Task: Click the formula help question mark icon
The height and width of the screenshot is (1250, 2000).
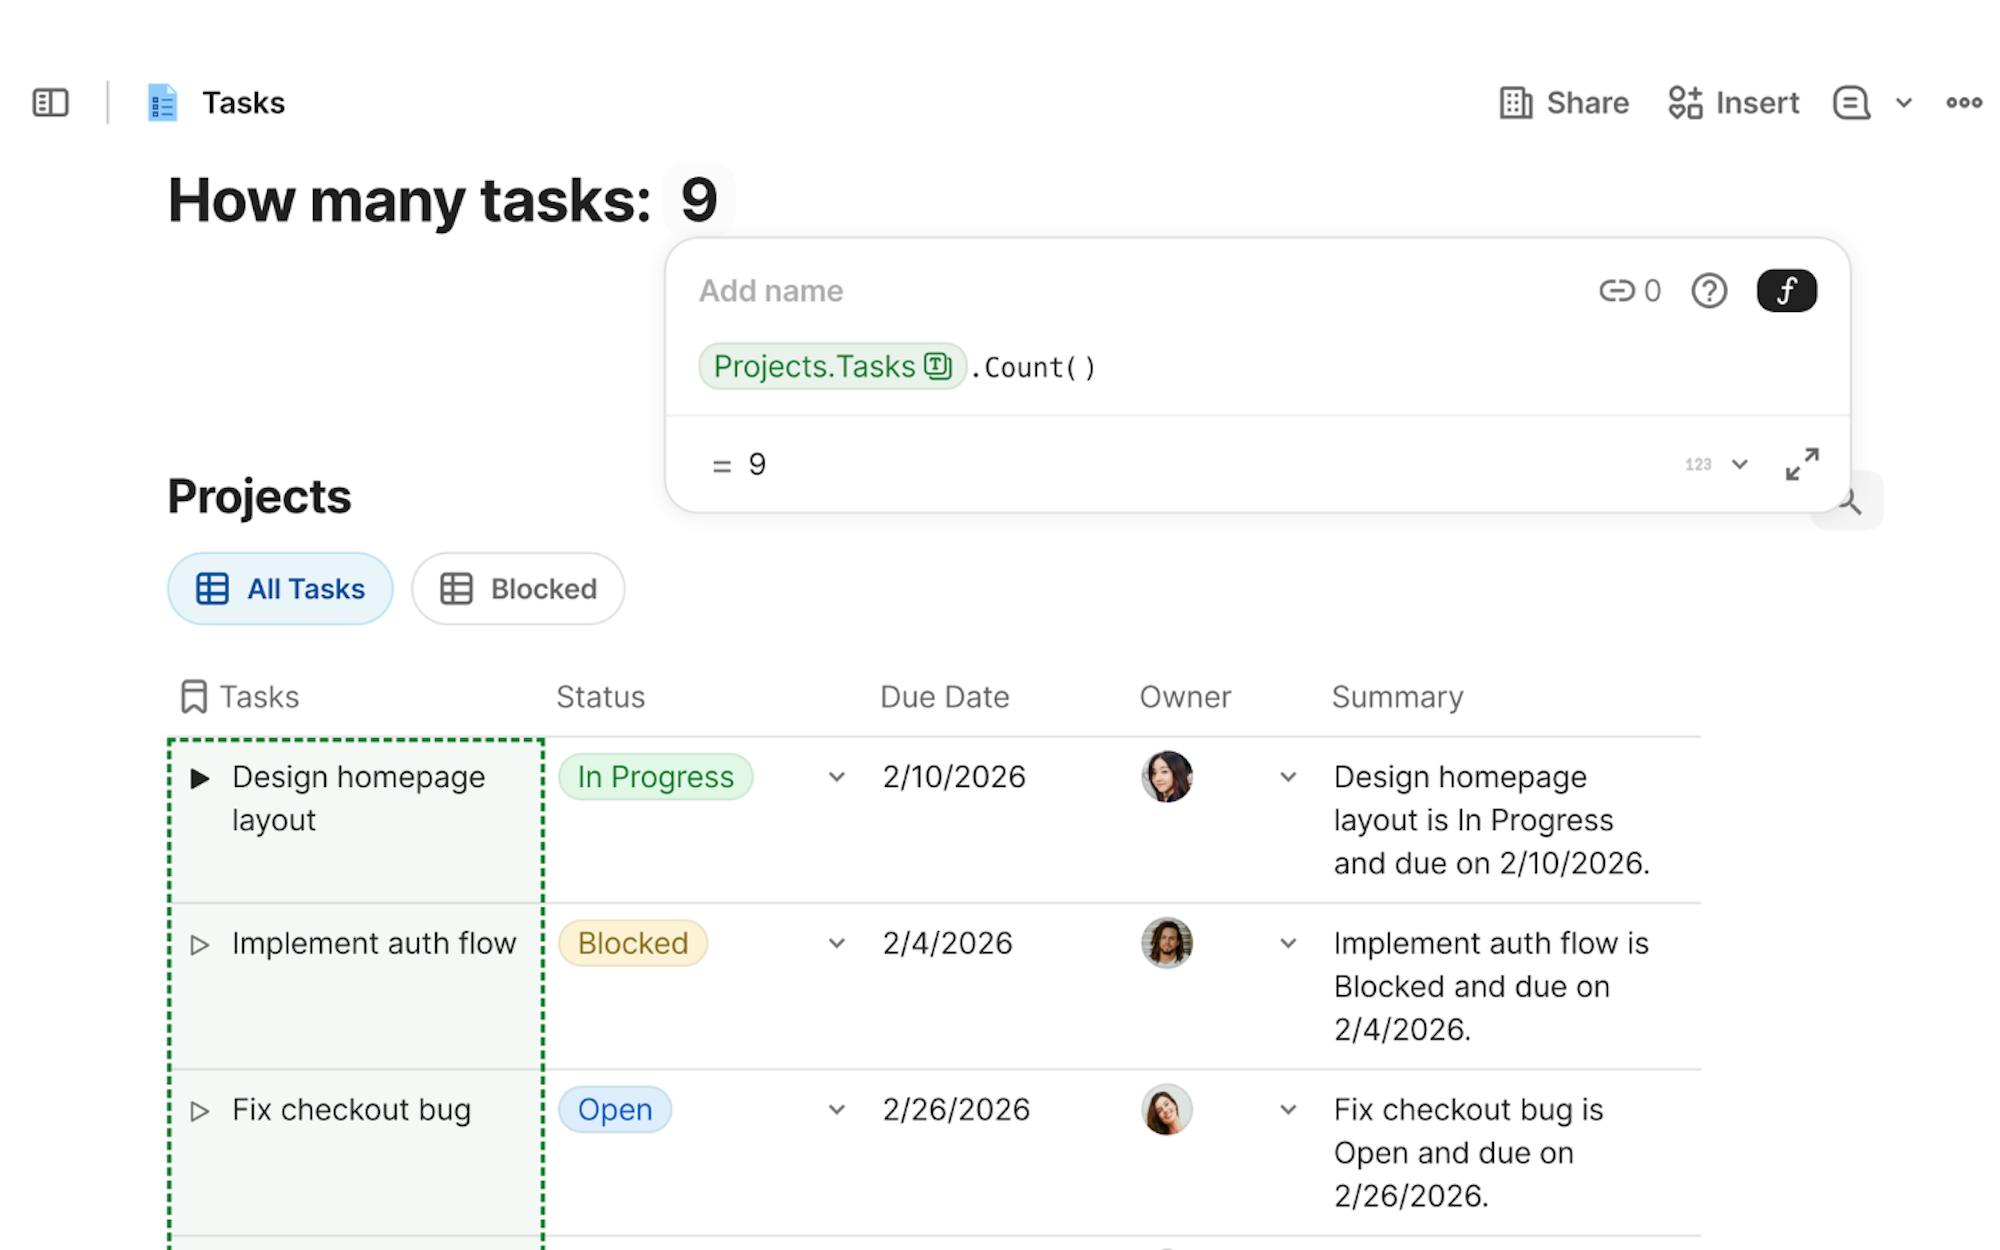Action: click(1709, 291)
